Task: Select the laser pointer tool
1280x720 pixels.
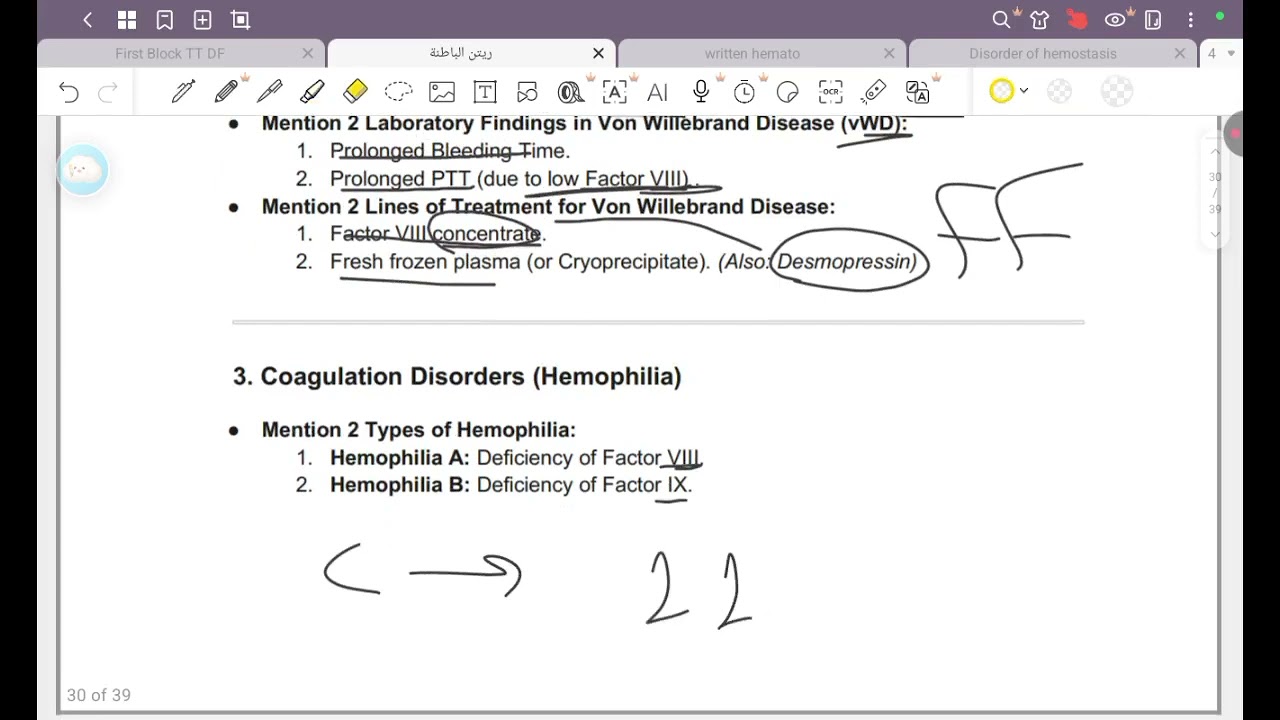Action: 874,92
